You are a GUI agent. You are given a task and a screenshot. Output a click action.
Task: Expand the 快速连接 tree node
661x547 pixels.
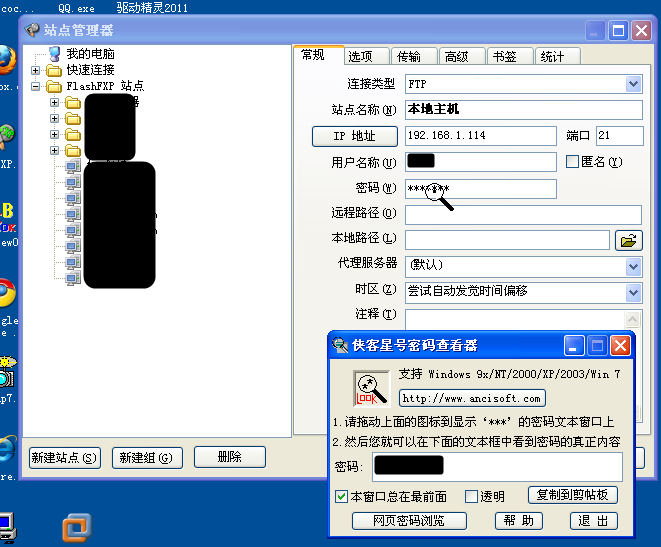(x=35, y=70)
